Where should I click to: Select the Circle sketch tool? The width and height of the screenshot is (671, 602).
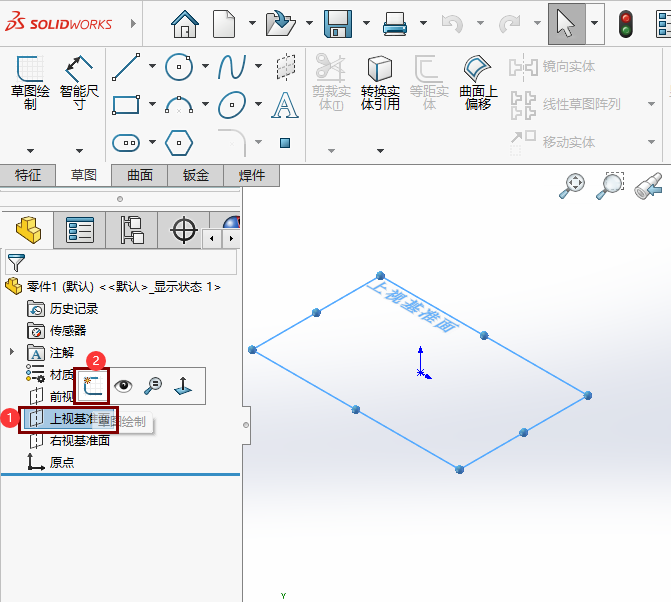coord(179,67)
